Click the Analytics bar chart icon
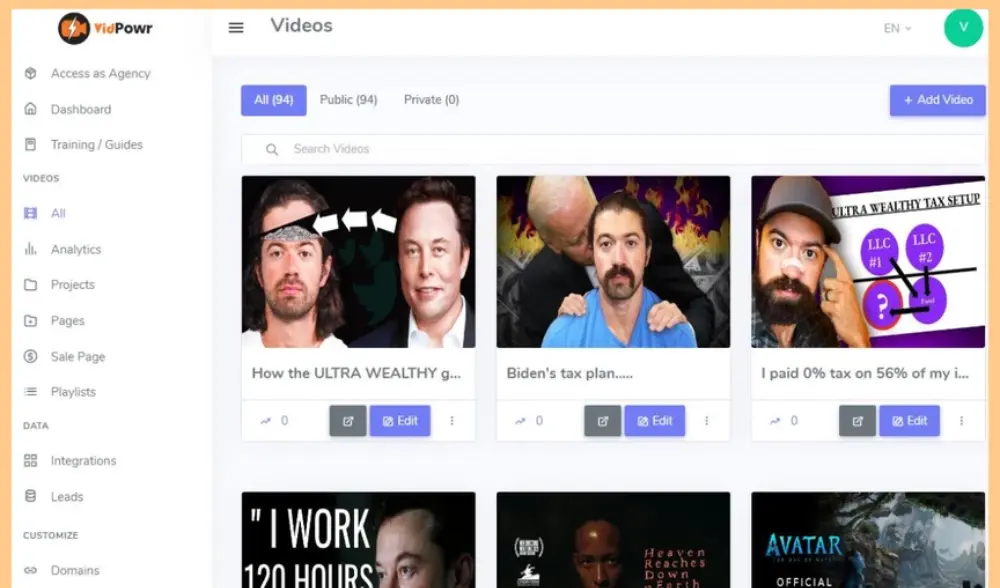Image resolution: width=1000 pixels, height=588 pixels. tap(31, 249)
